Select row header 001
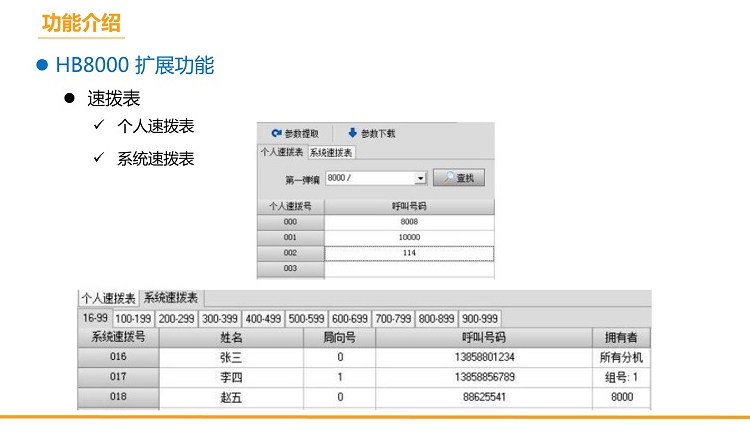The height and width of the screenshot is (436, 750). 290,237
